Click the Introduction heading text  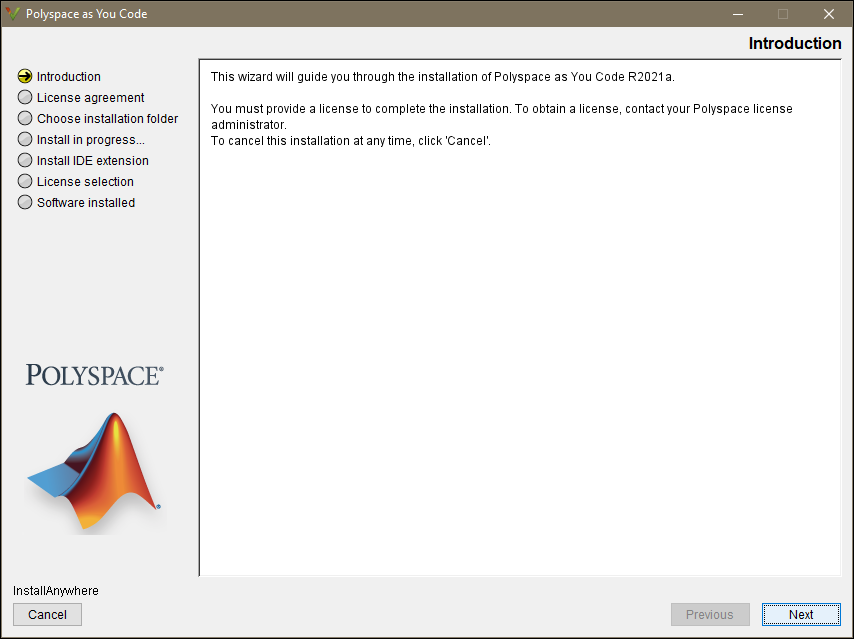click(x=795, y=43)
